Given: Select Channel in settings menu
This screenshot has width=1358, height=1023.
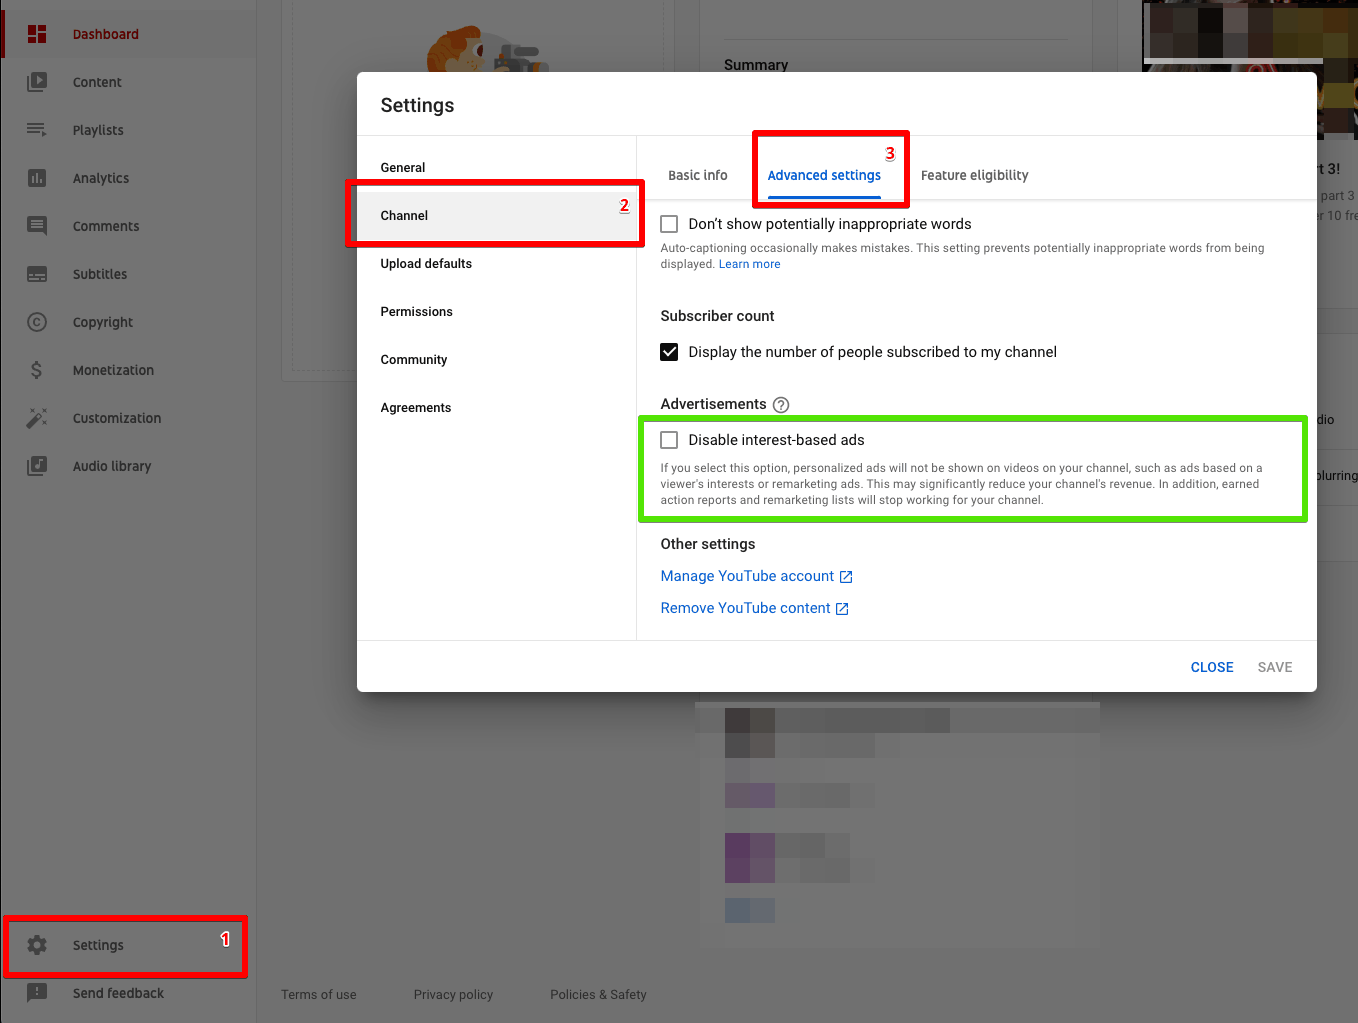Looking at the screenshot, I should [496, 216].
